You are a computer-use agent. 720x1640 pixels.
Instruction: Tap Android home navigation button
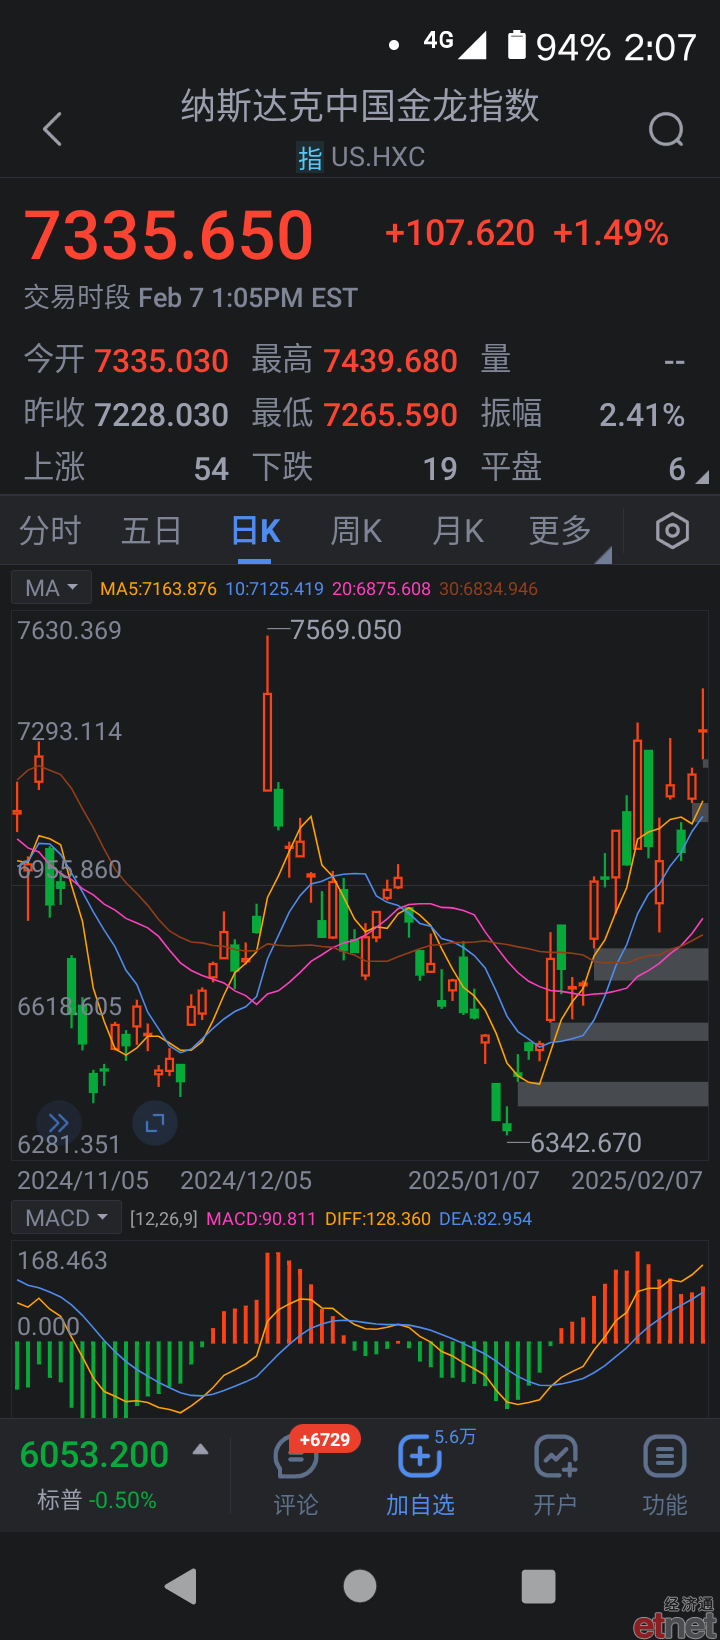[360, 1586]
